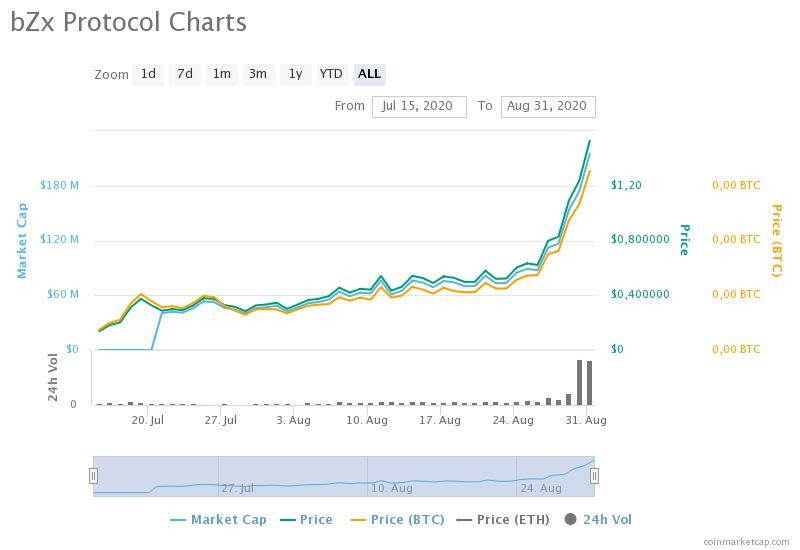This screenshot has width=800, height=550.
Task: Click the left navigator range handle
Action: pos(94,476)
